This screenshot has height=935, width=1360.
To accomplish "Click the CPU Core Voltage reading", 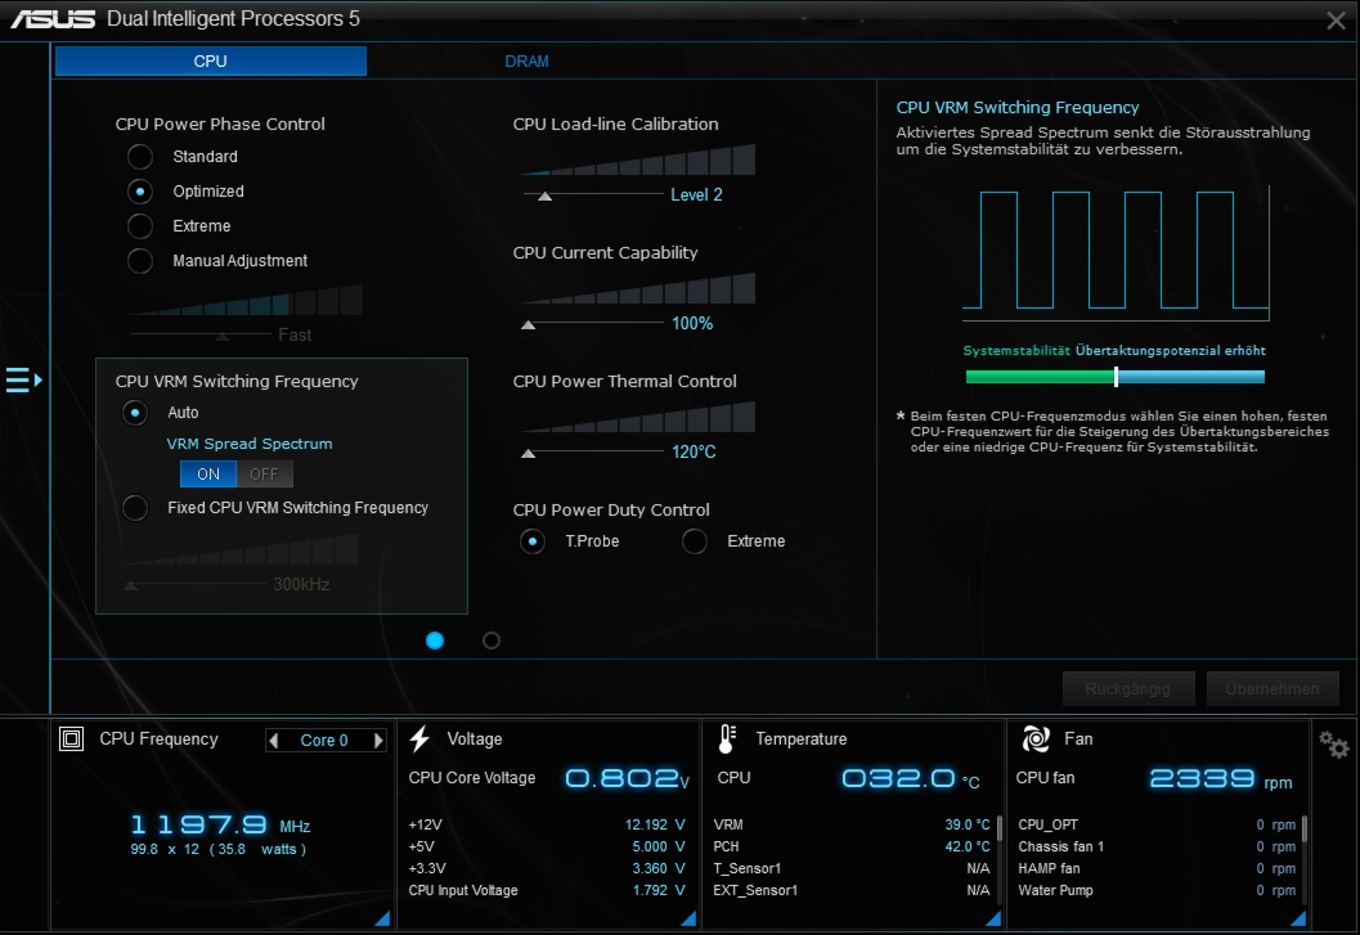I will point(627,778).
